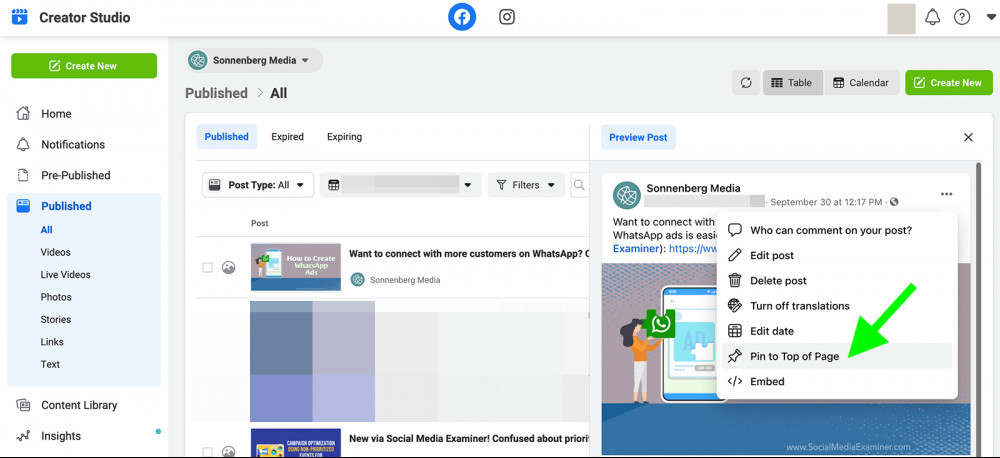This screenshot has width=1000, height=458.
Task: Open Pre-Published in sidebar
Action: [x=75, y=175]
